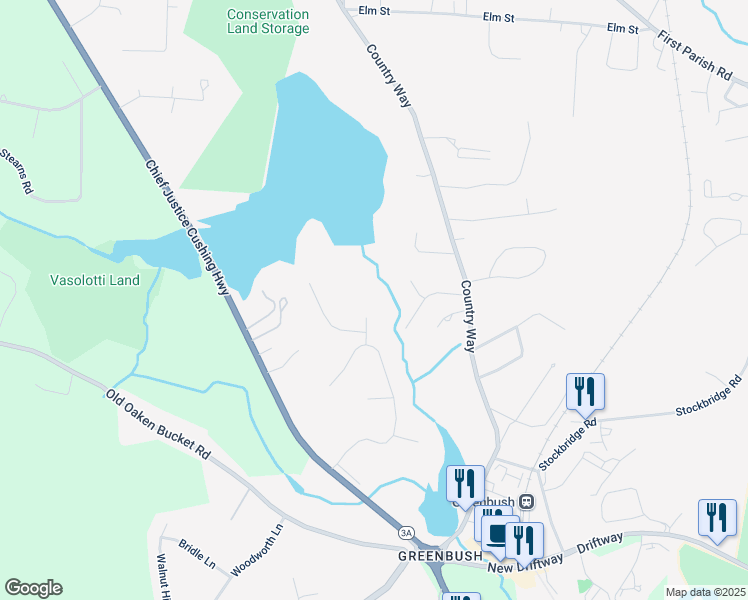748x600 pixels.
Task: Click the Map data ©2025 attribution
Action: (x=706, y=593)
